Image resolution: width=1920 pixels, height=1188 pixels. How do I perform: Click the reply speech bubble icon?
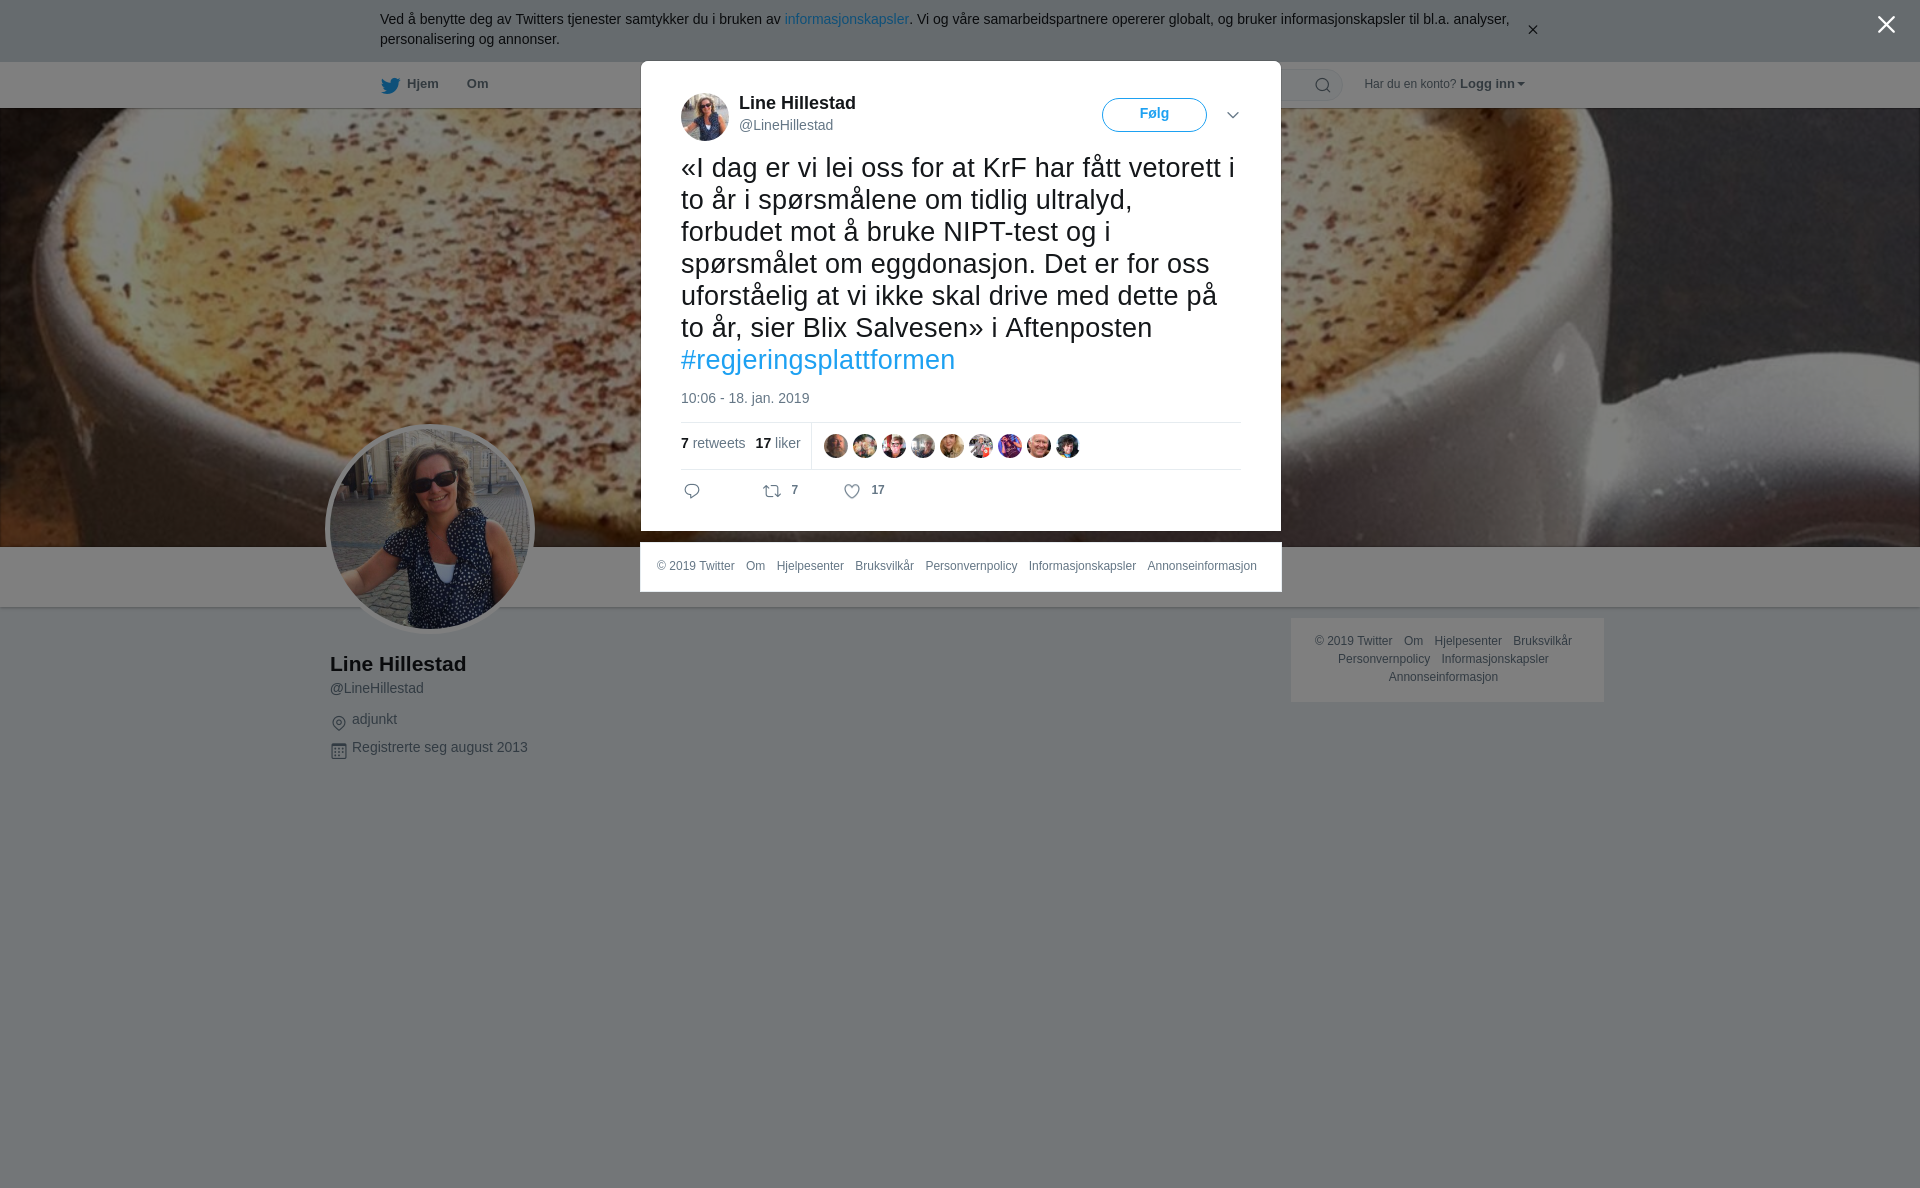click(x=692, y=491)
